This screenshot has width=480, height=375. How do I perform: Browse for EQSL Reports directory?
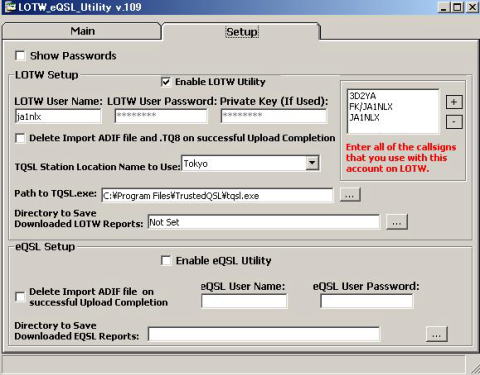[437, 334]
